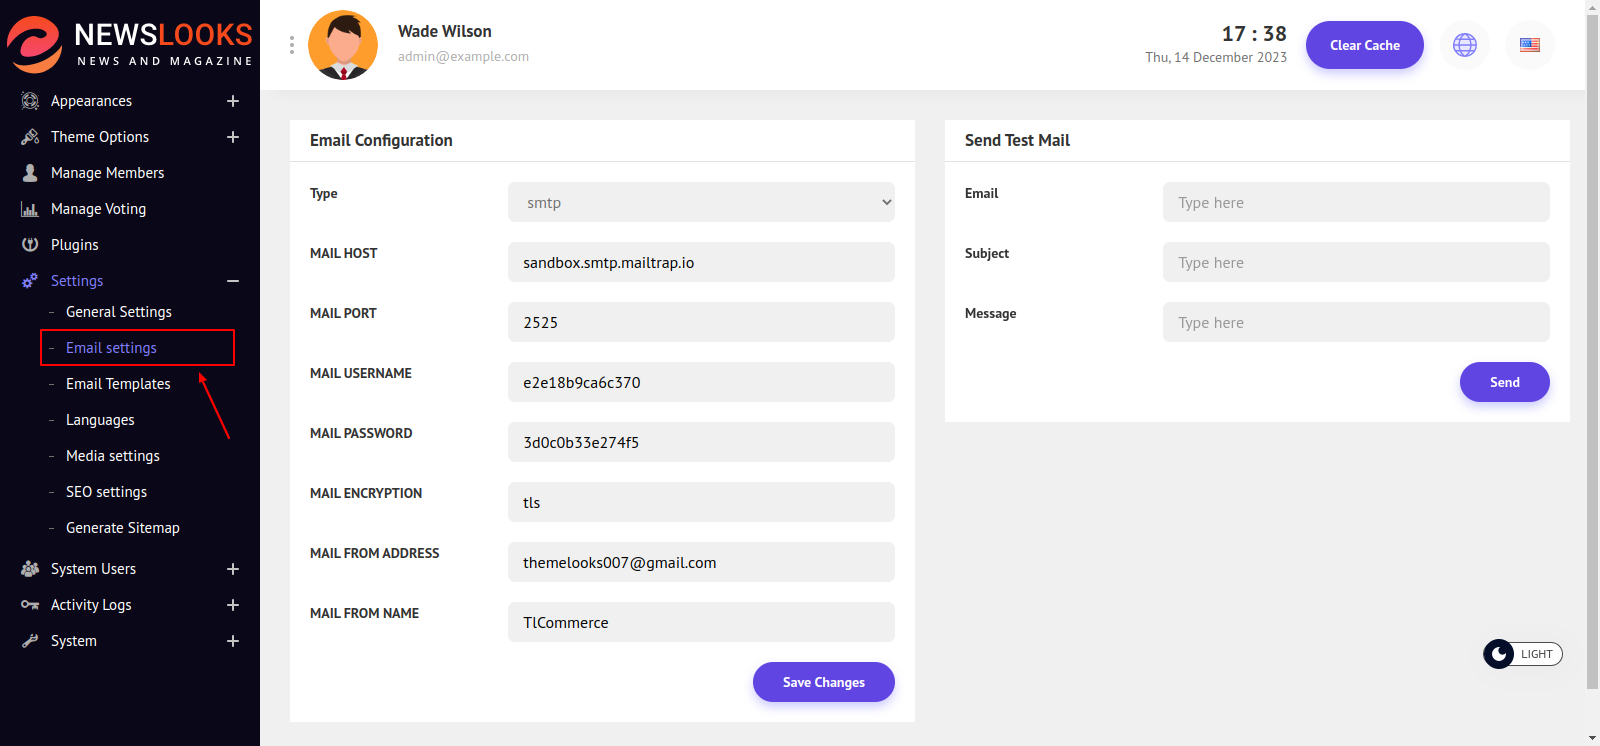This screenshot has width=1600, height=746.
Task: Toggle the LIGHT dark mode switch
Action: click(1521, 654)
